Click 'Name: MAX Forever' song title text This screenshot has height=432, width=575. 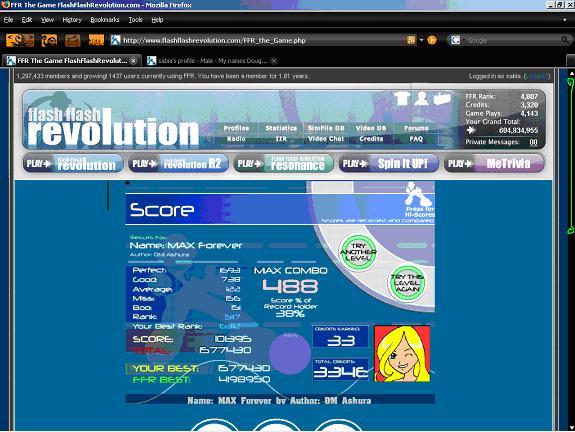[x=186, y=245]
